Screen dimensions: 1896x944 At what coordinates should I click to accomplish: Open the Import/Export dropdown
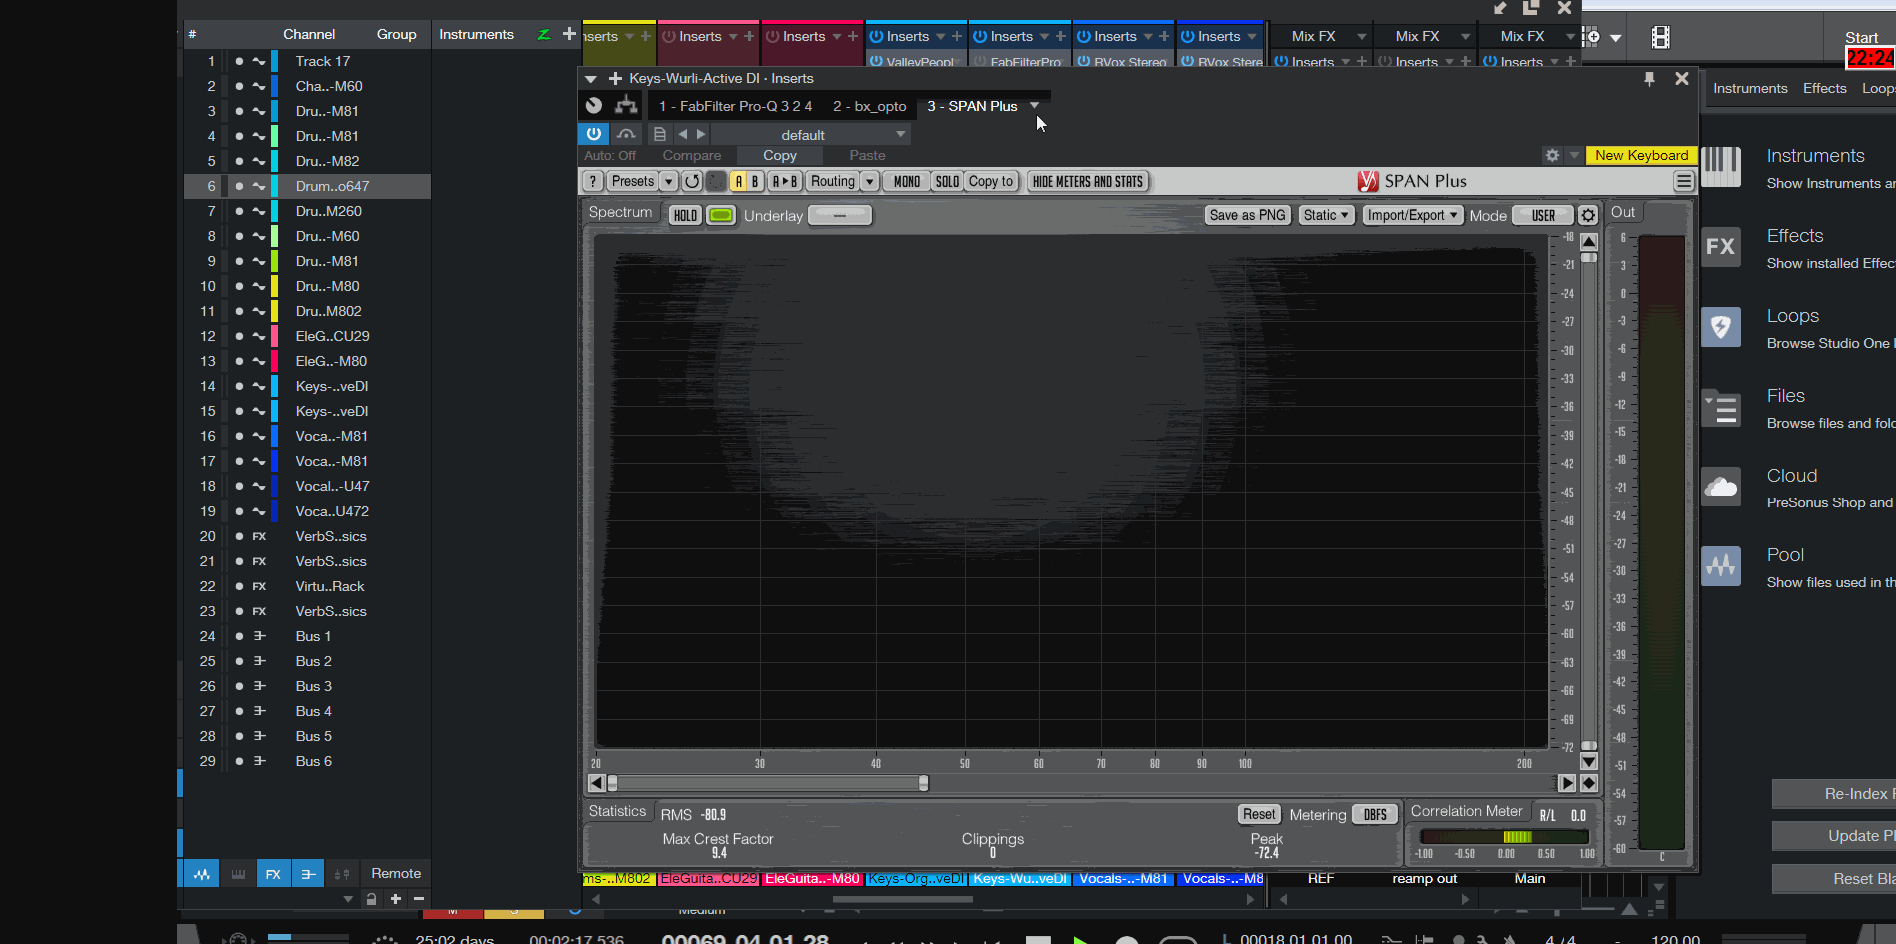point(1412,215)
